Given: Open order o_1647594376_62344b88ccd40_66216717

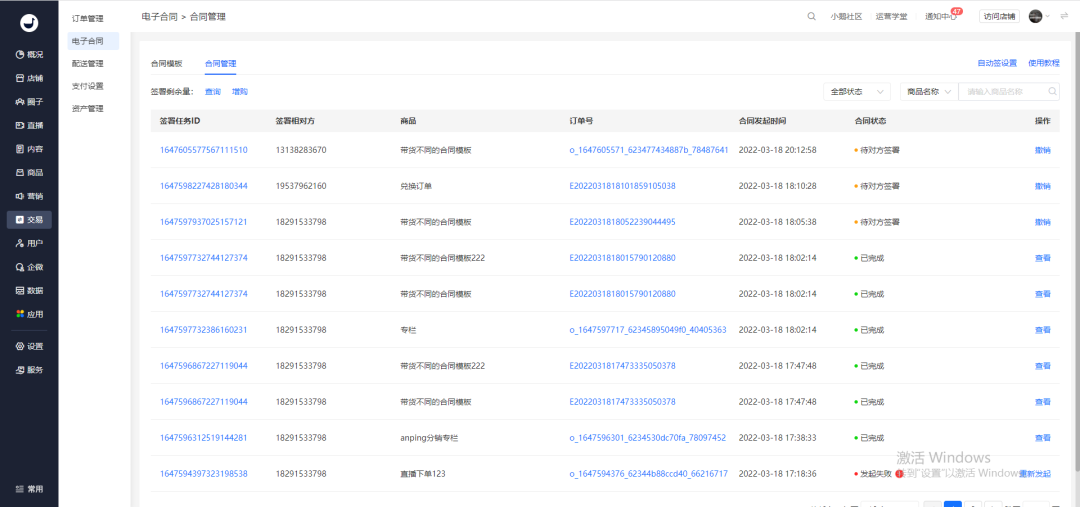Looking at the screenshot, I should (x=649, y=474).
